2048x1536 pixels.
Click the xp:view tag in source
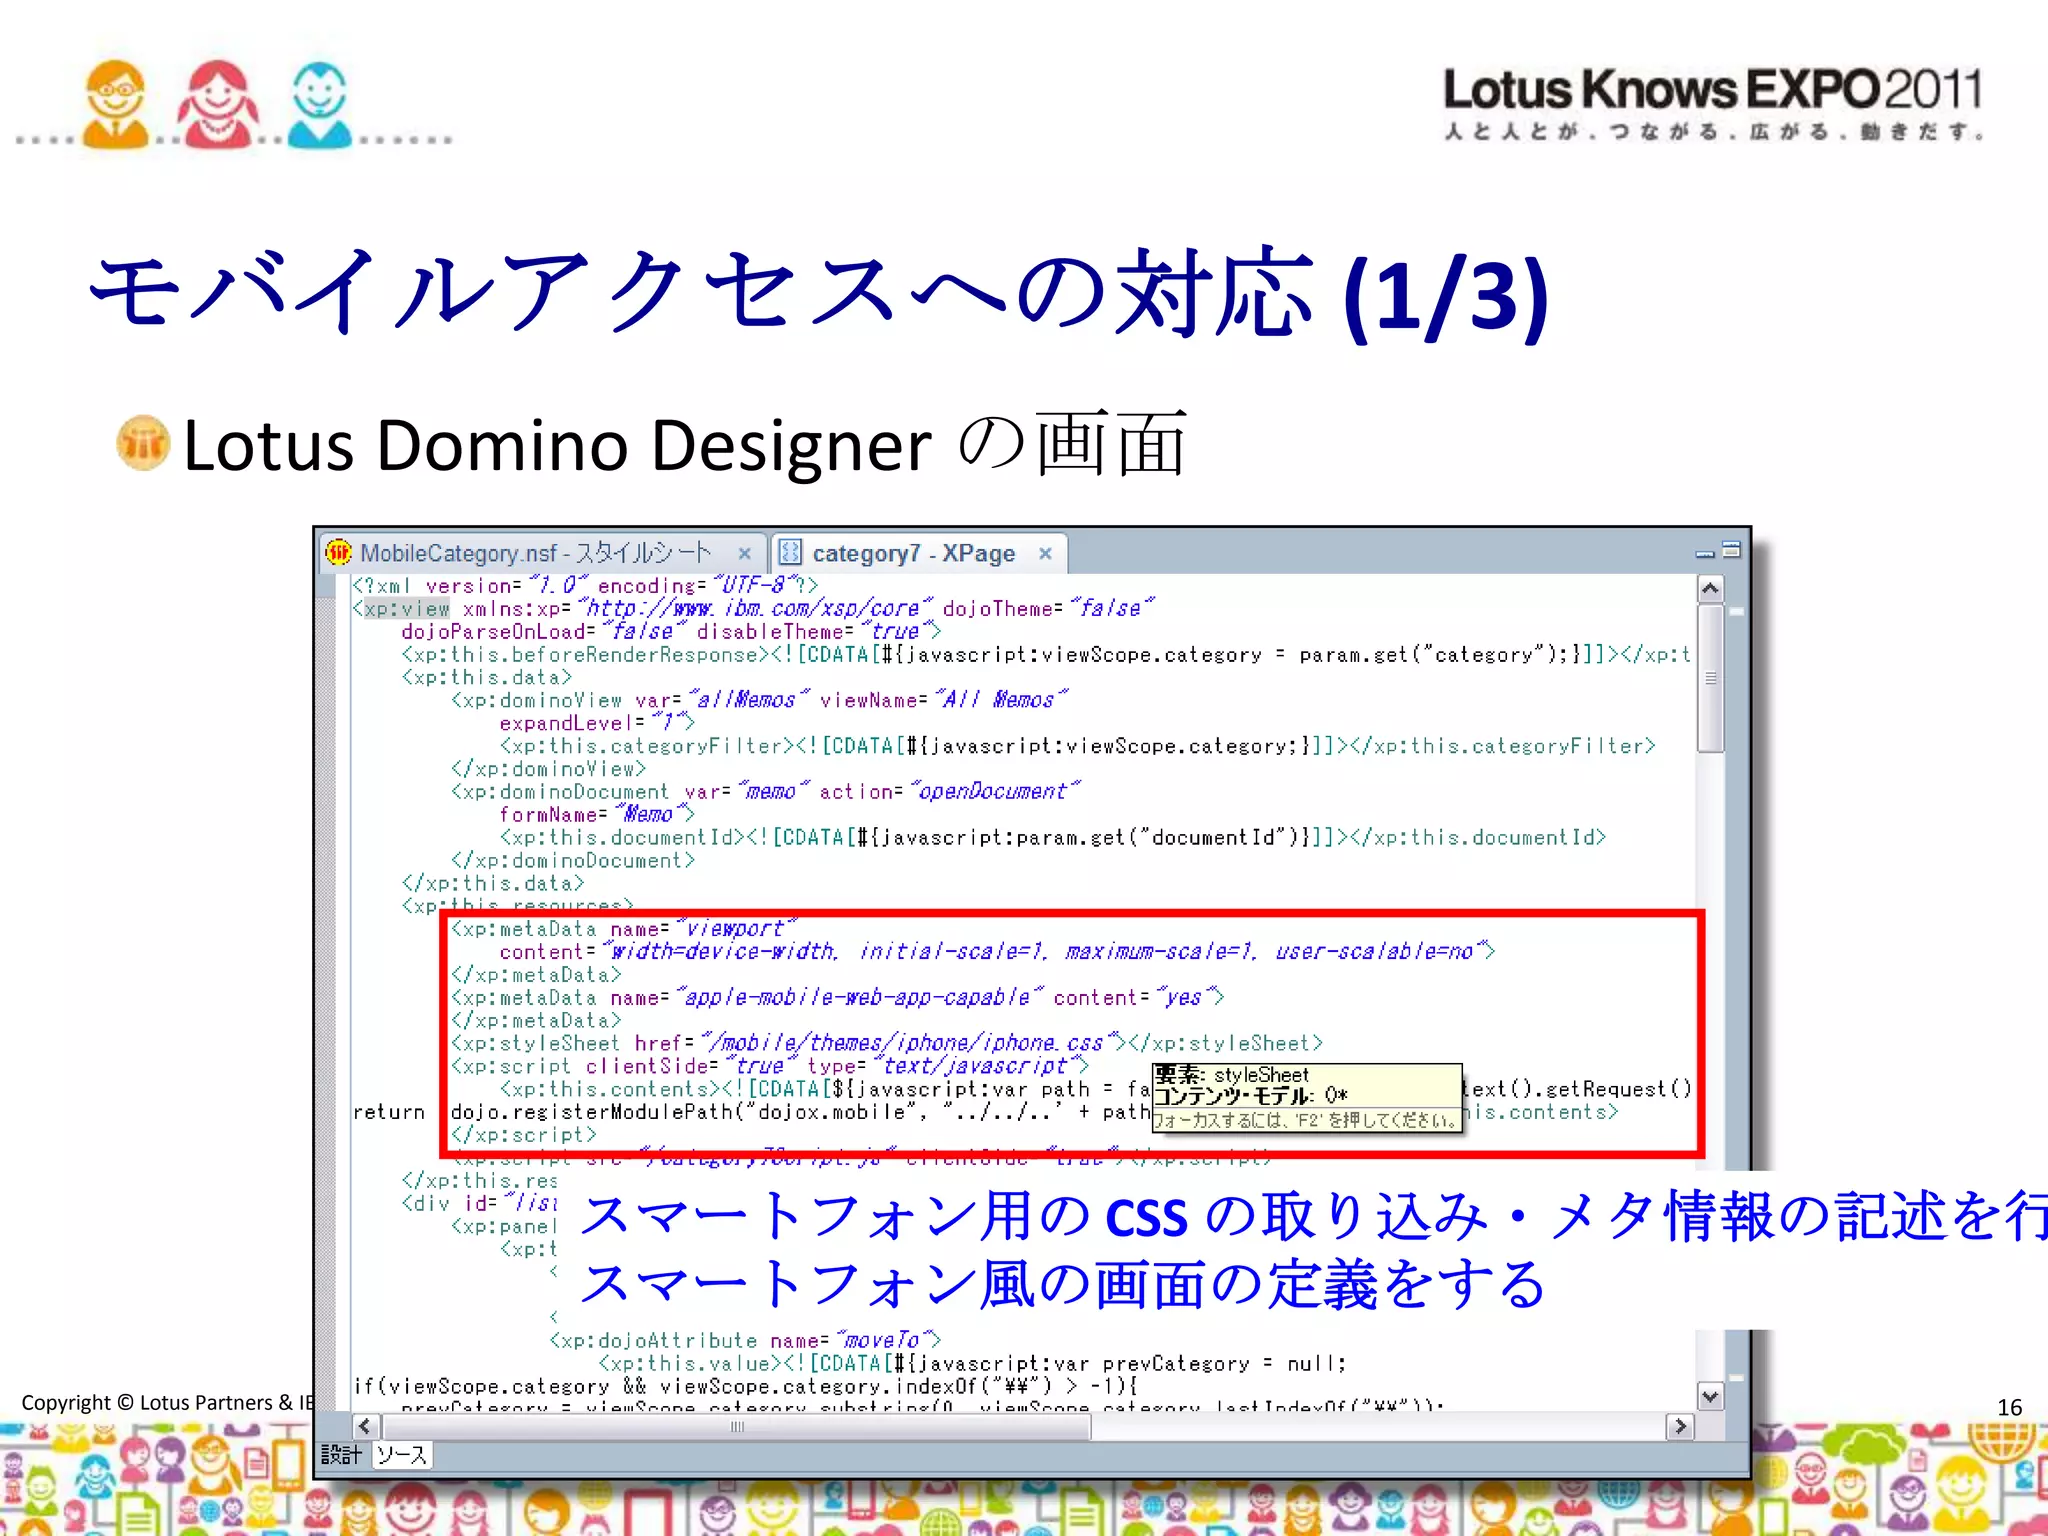pyautogui.click(x=405, y=609)
